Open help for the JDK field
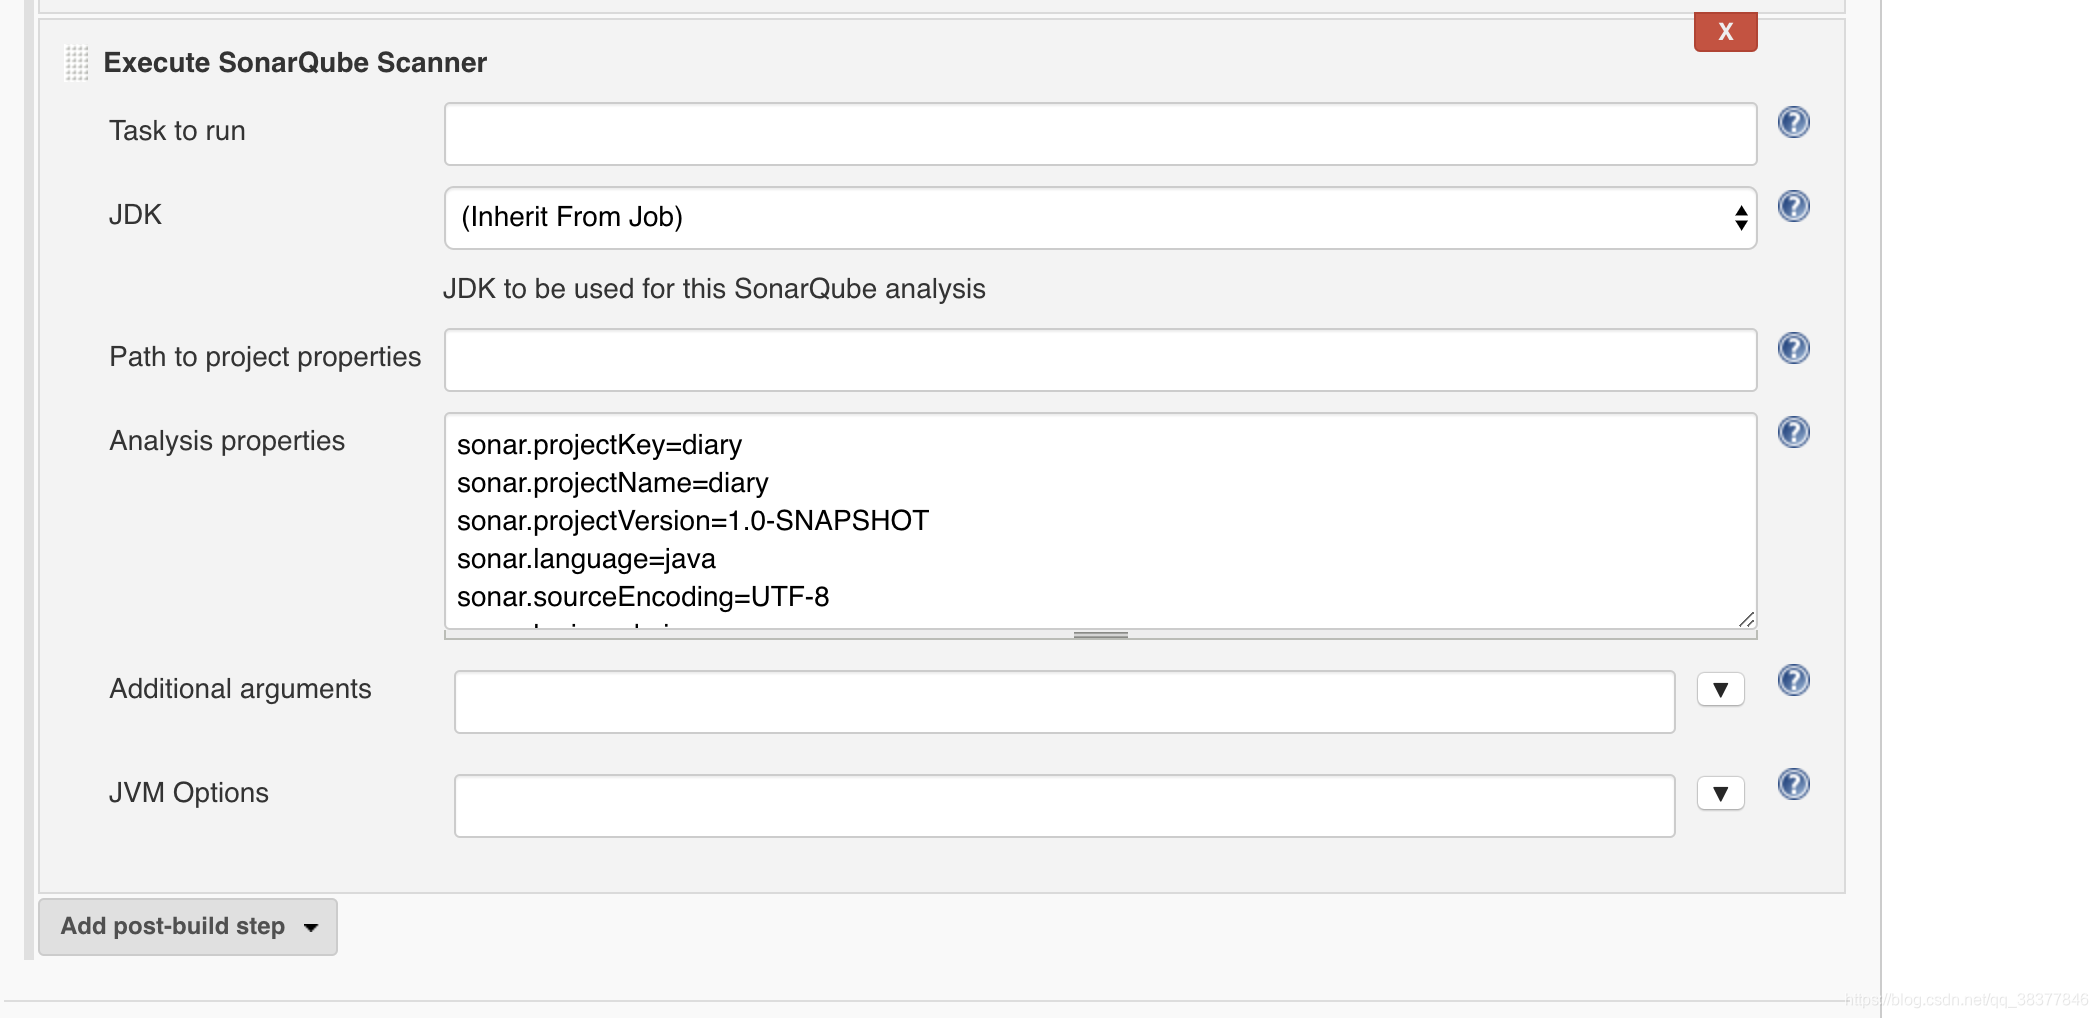 tap(1793, 206)
